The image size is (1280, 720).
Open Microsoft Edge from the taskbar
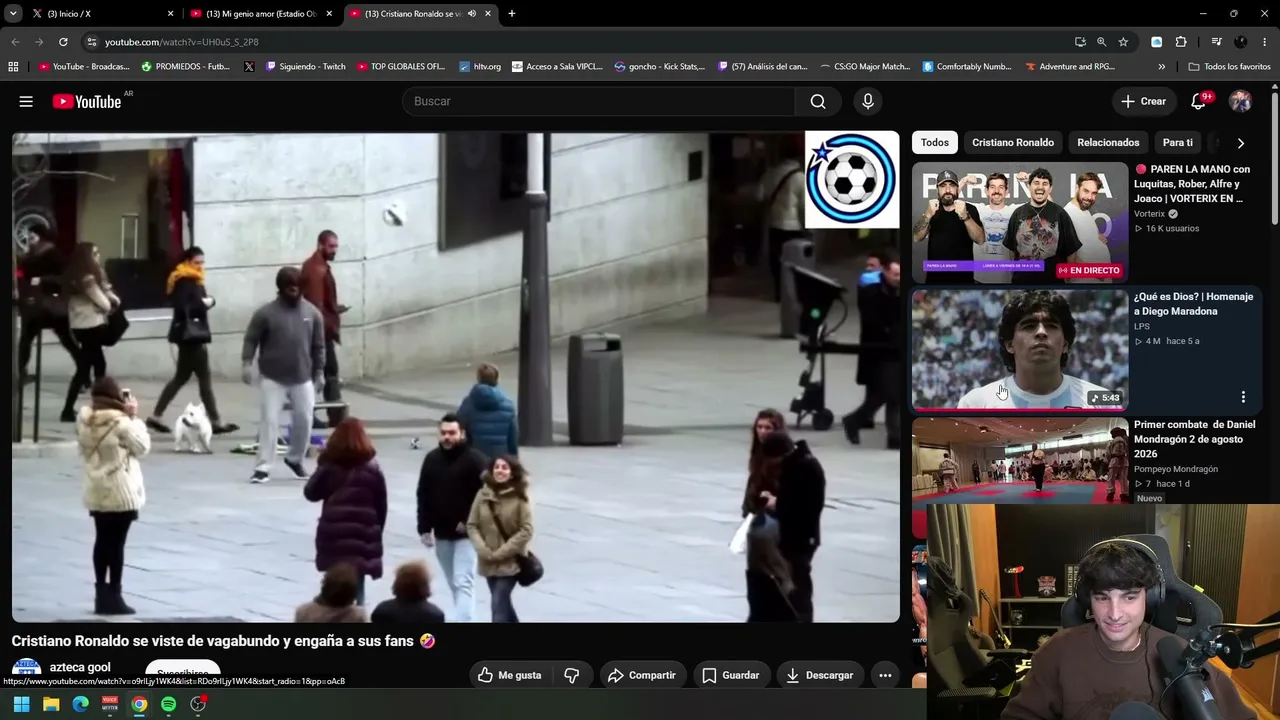point(80,704)
